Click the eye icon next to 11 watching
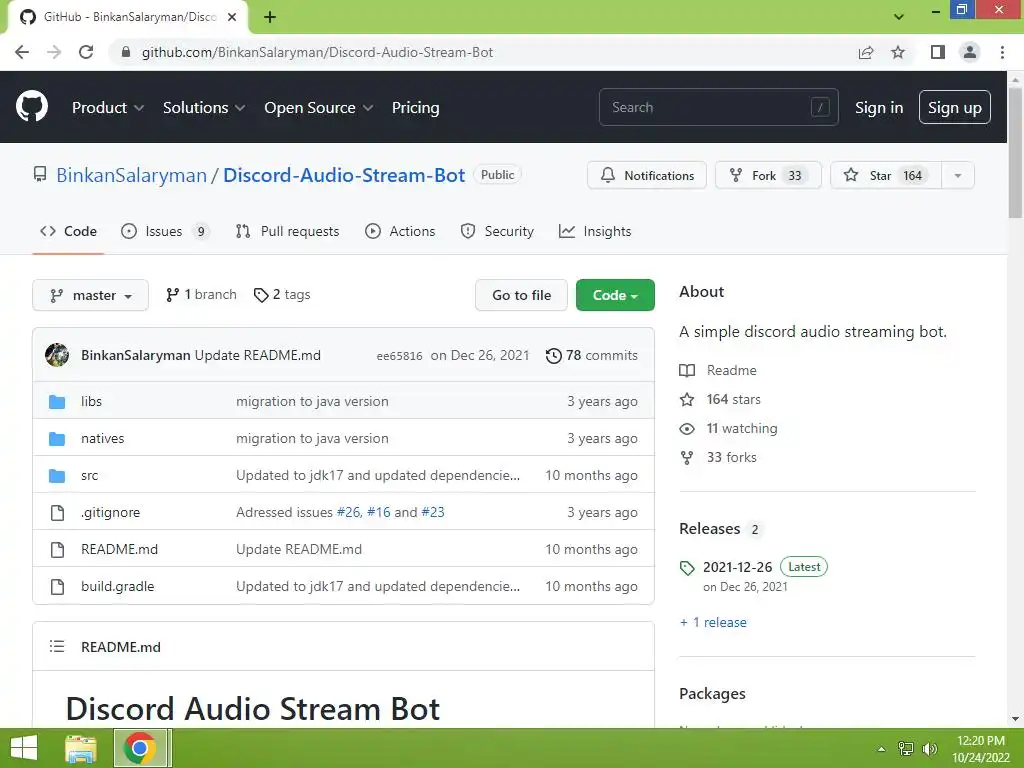Viewport: 1024px width, 768px height. click(687, 429)
